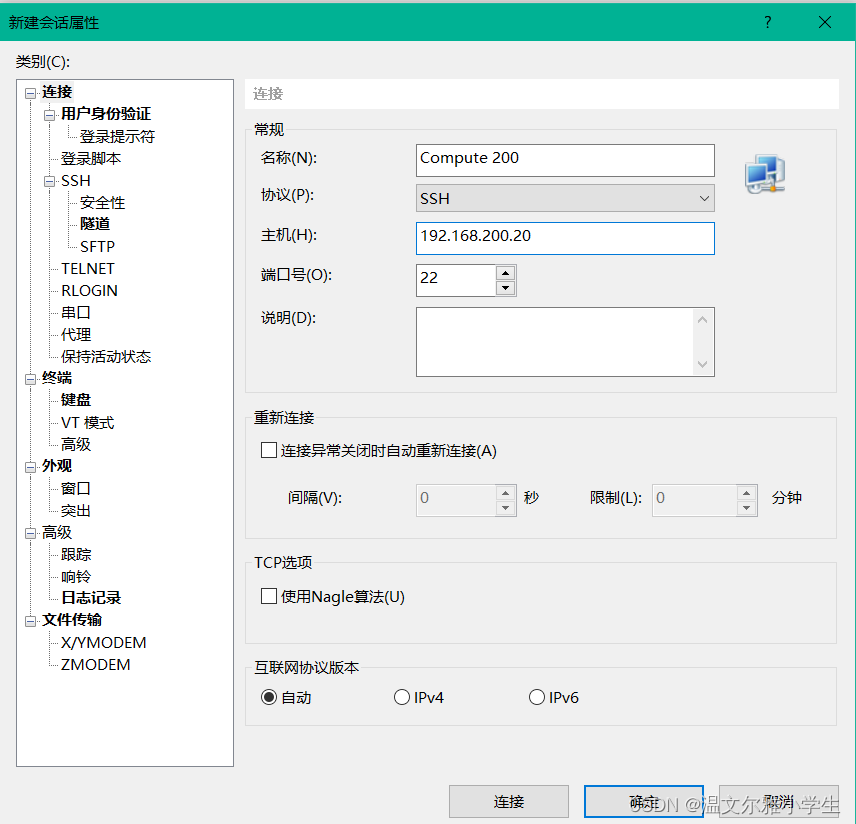Click the session computer icon beside the name field
Image resolution: width=856 pixels, height=824 pixels.
(764, 173)
